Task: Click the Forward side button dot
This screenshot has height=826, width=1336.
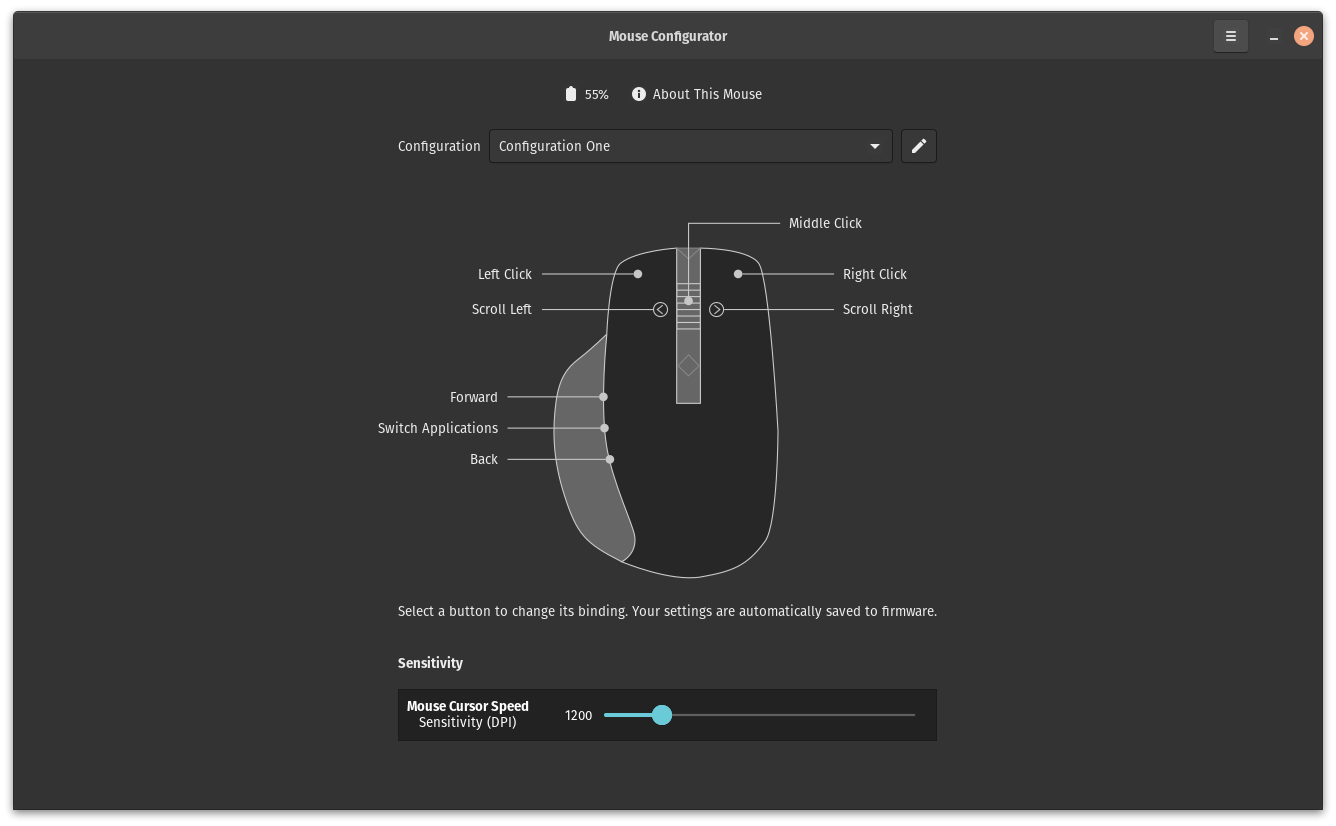Action: (603, 397)
